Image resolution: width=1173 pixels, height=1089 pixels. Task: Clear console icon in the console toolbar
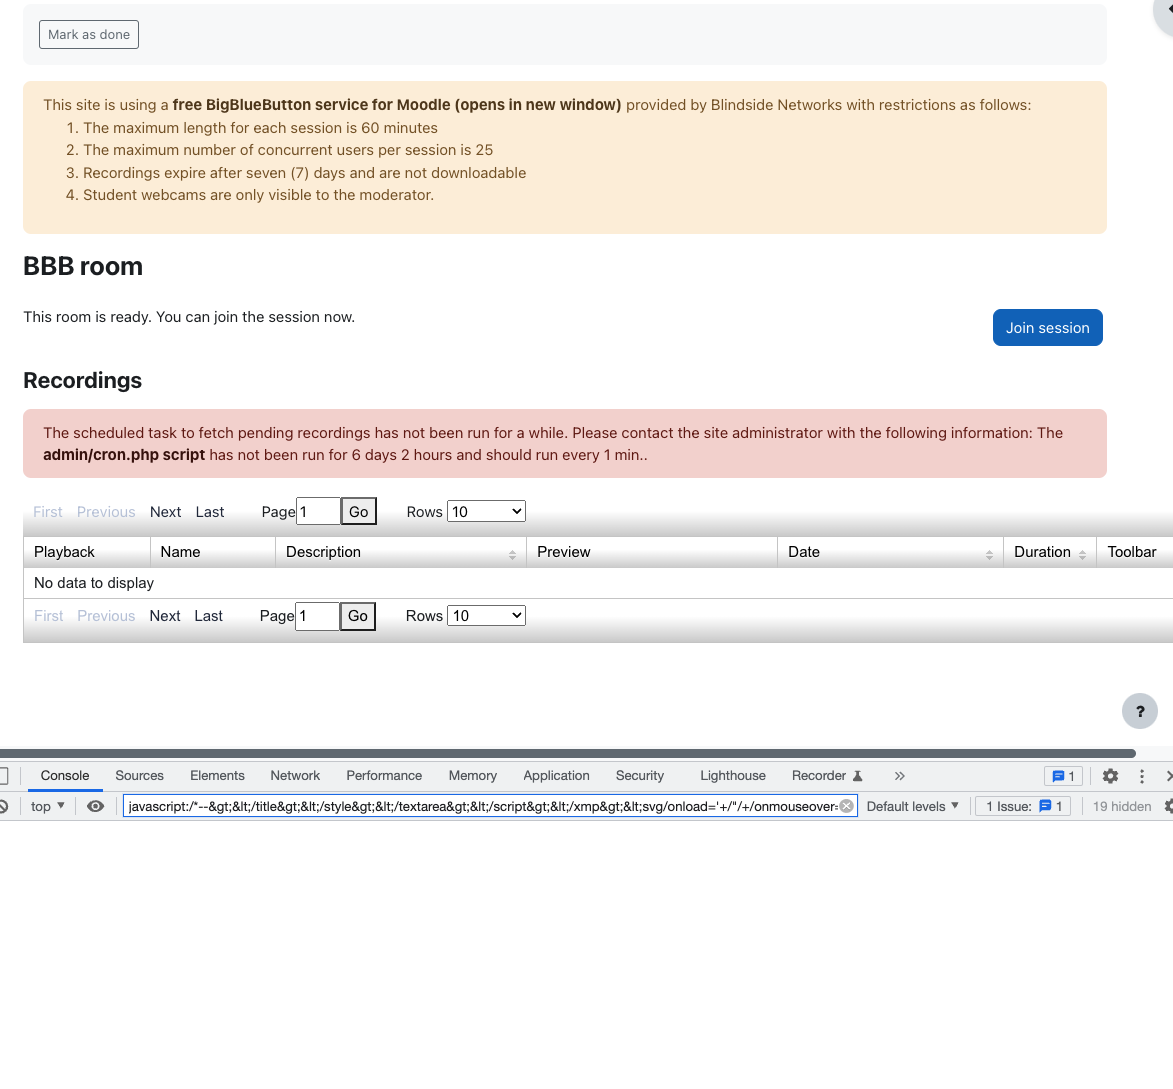tap(4, 806)
